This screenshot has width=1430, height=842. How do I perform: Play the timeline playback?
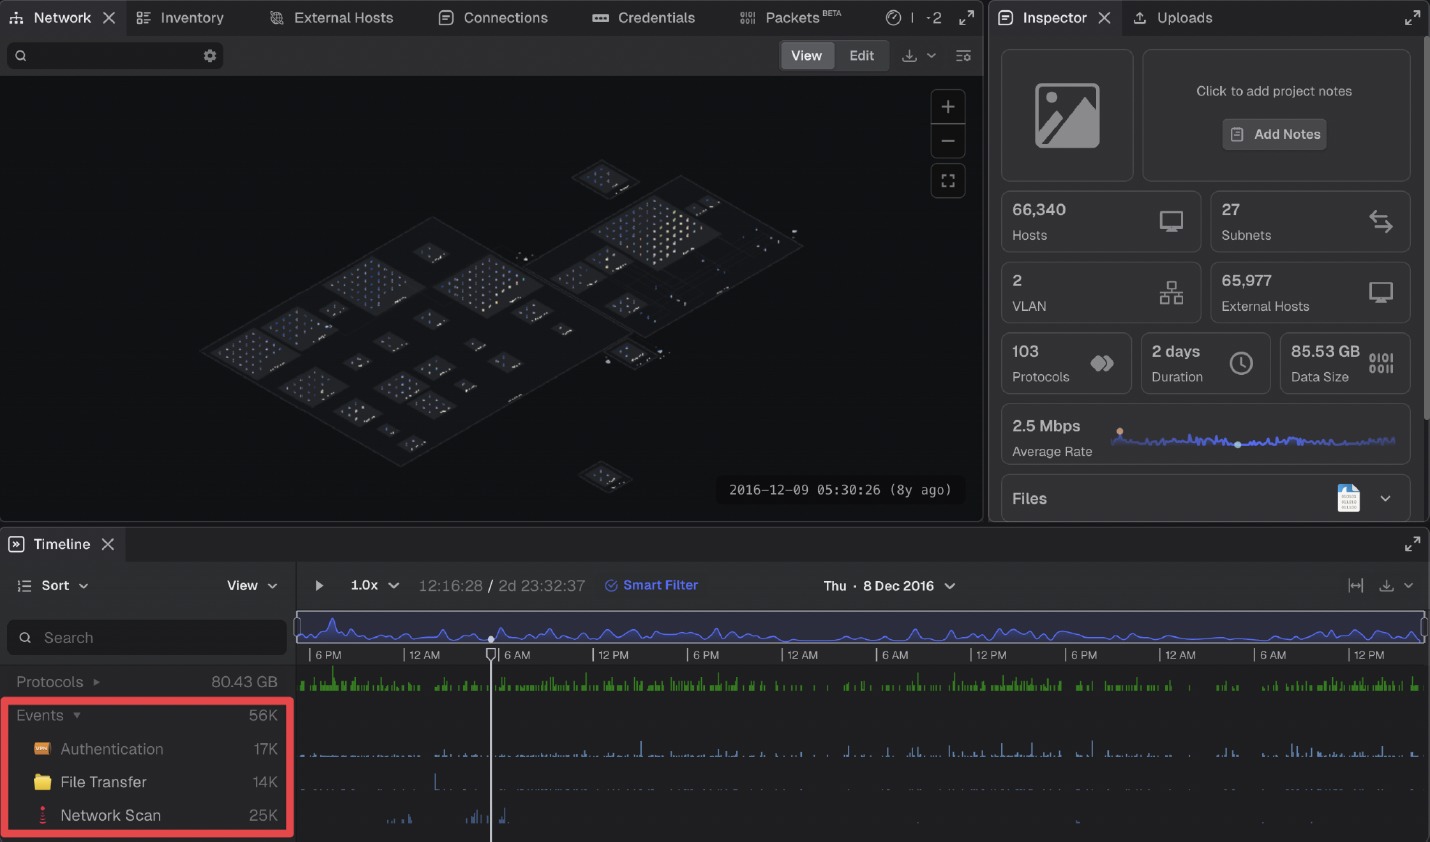[x=319, y=586]
